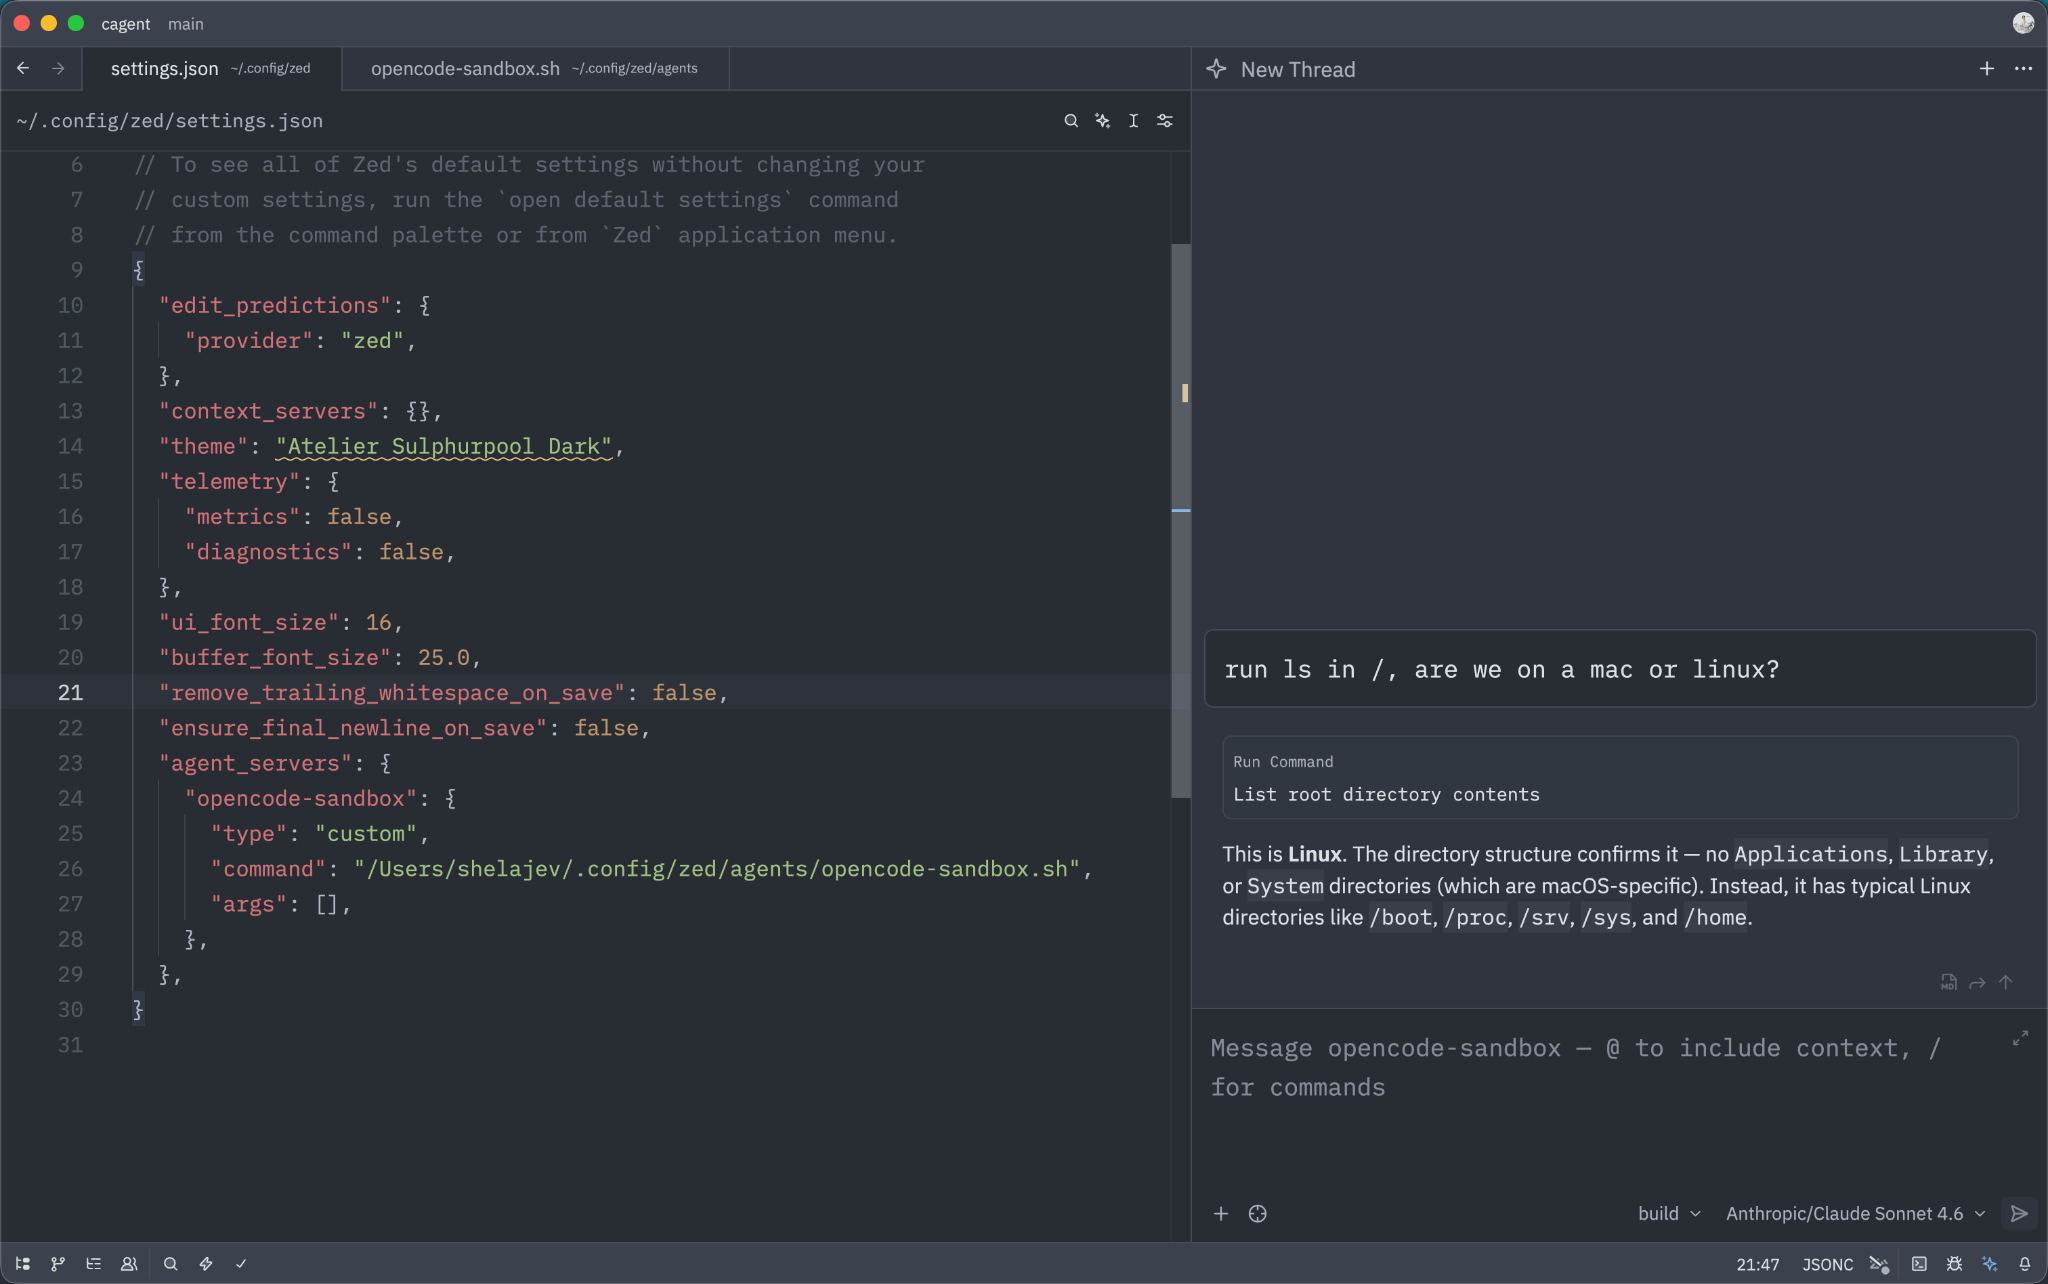Click the "List root directory contents" text
This screenshot has width=2048, height=1284.
(1386, 795)
